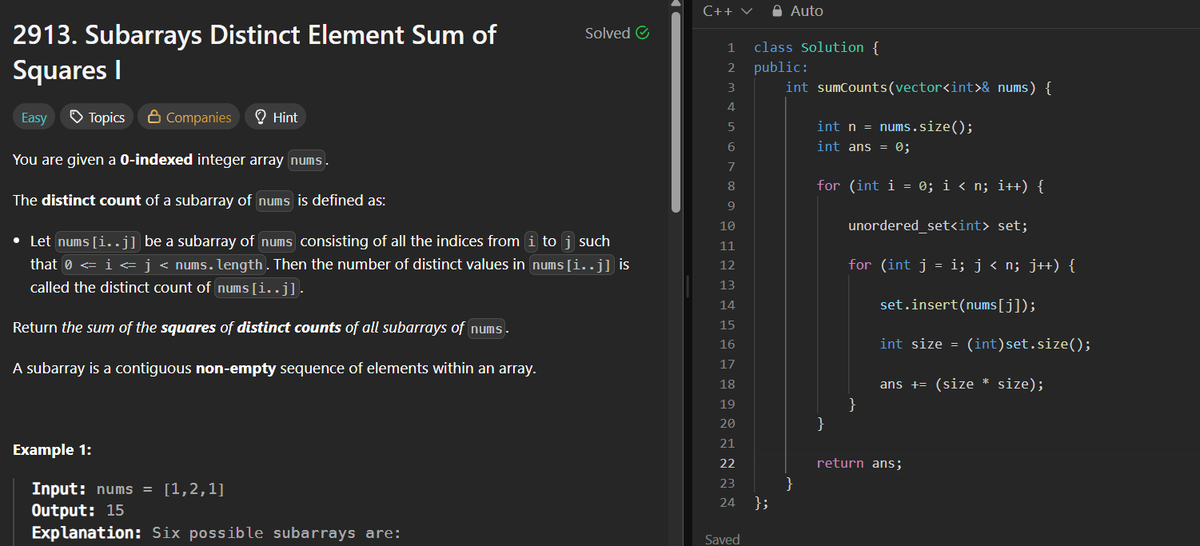Click line number 8 in the gutter
1200x546 pixels.
click(732, 186)
